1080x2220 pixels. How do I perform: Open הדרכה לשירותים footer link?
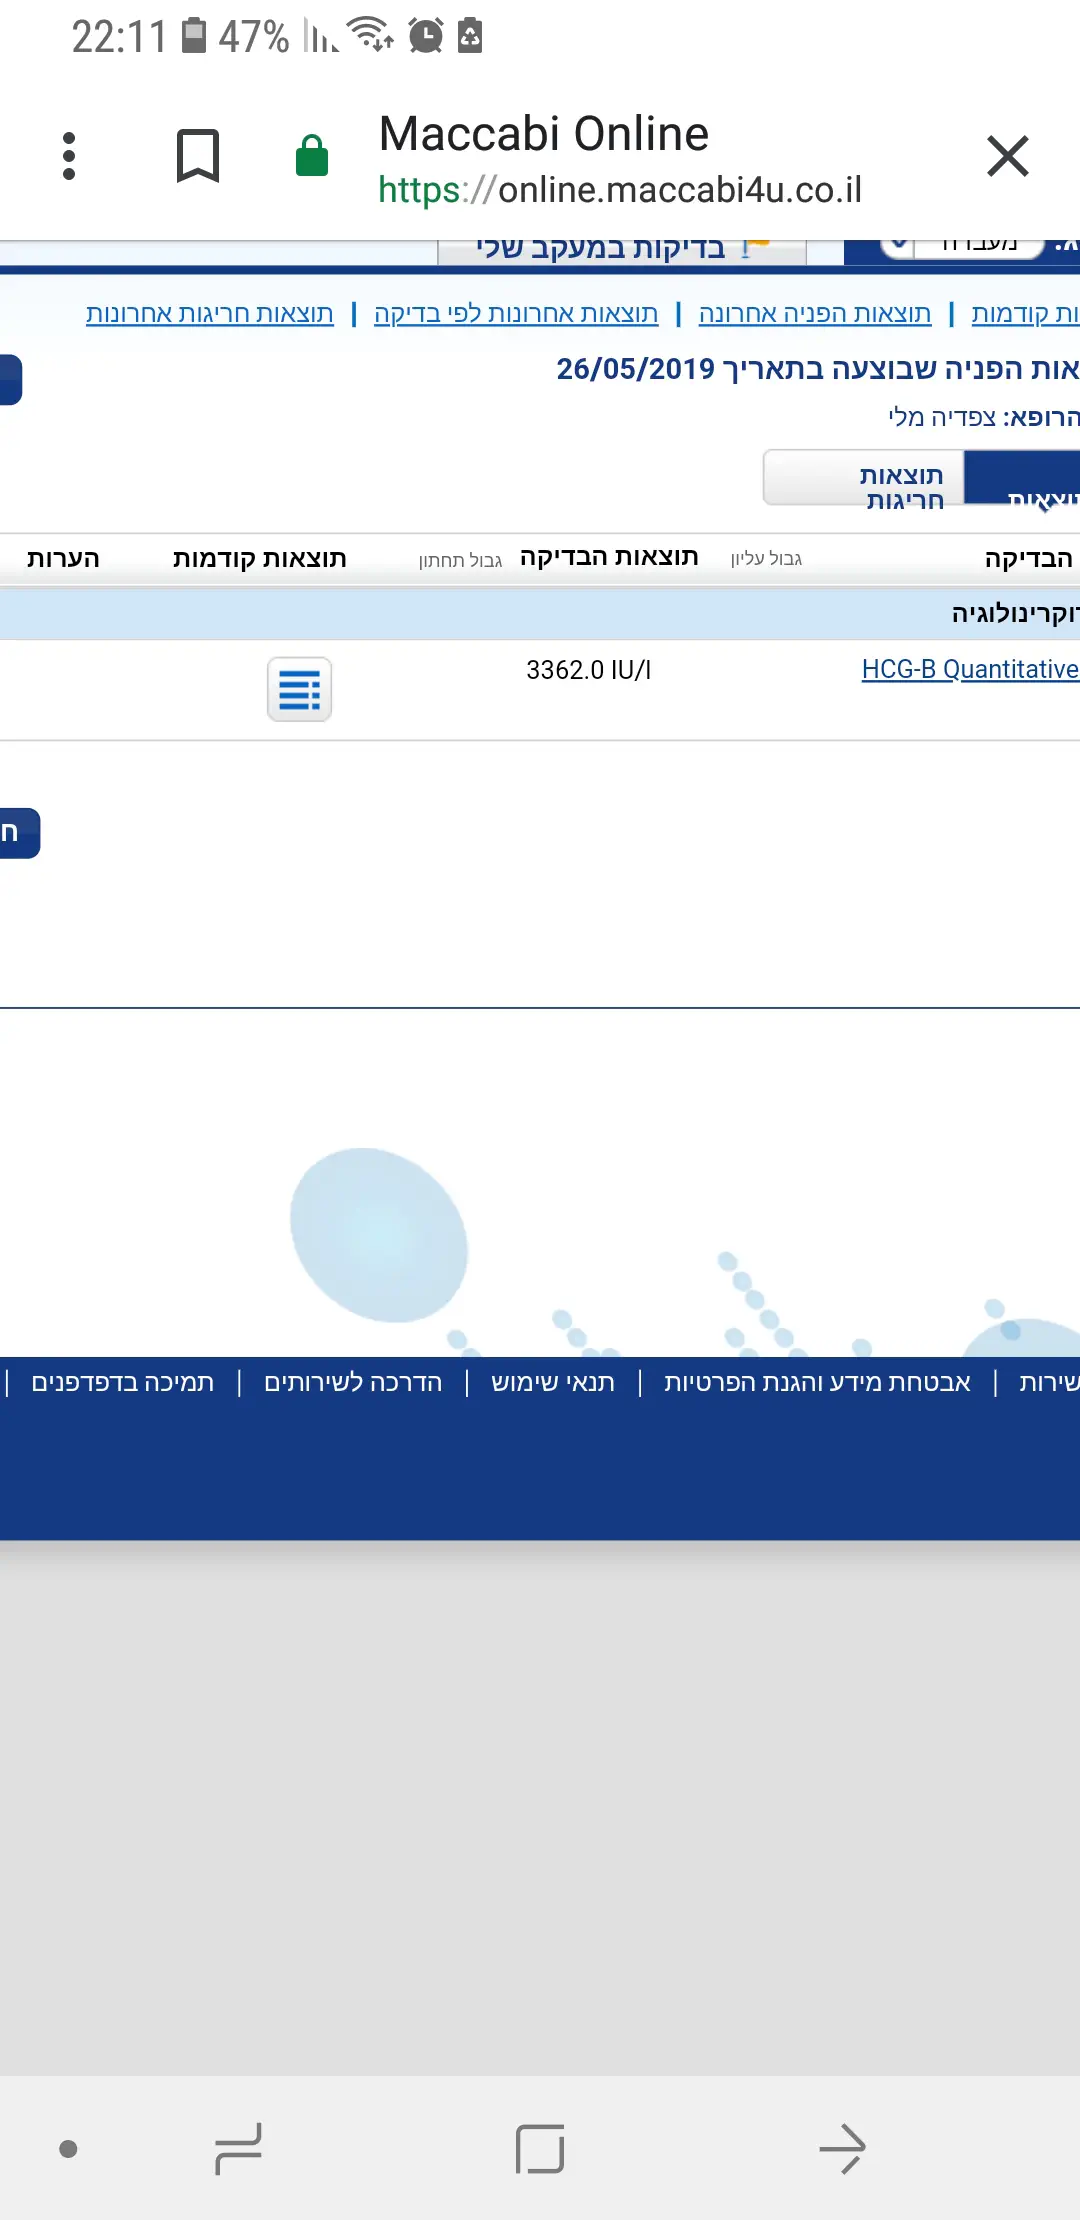coord(353,1382)
